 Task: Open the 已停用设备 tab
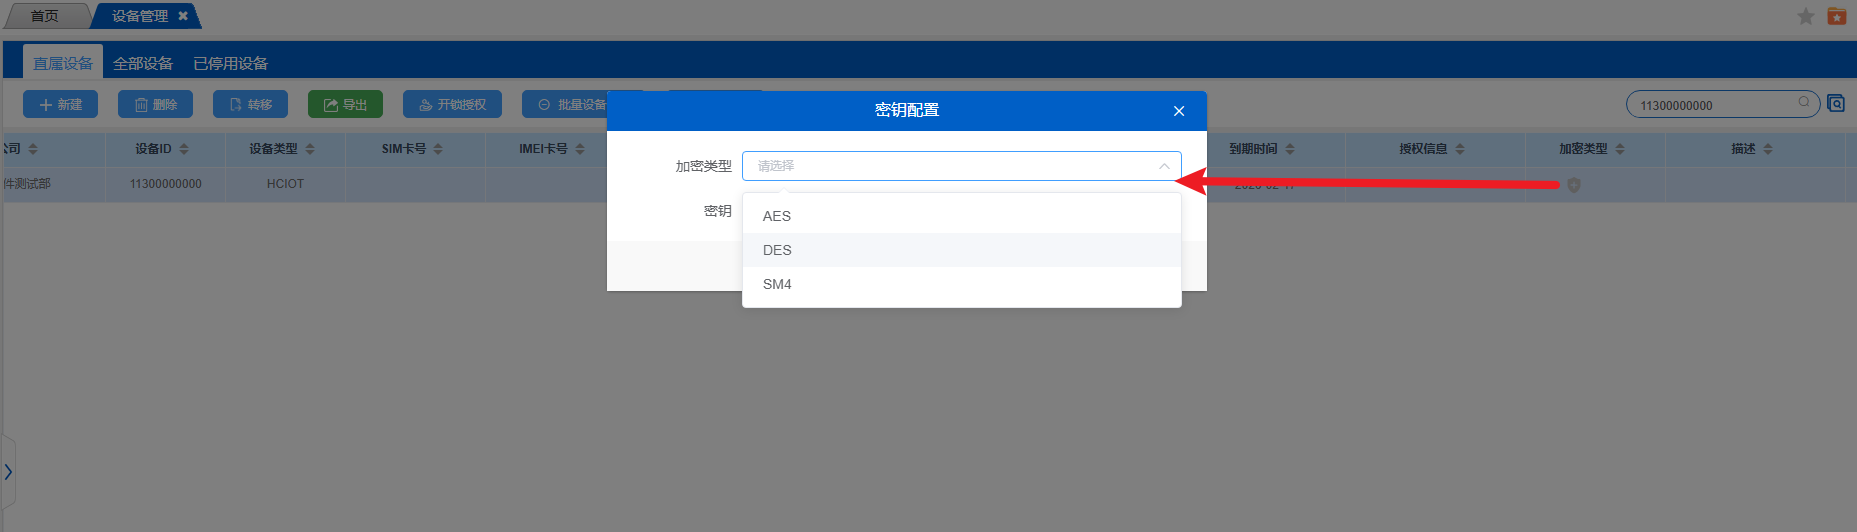230,63
